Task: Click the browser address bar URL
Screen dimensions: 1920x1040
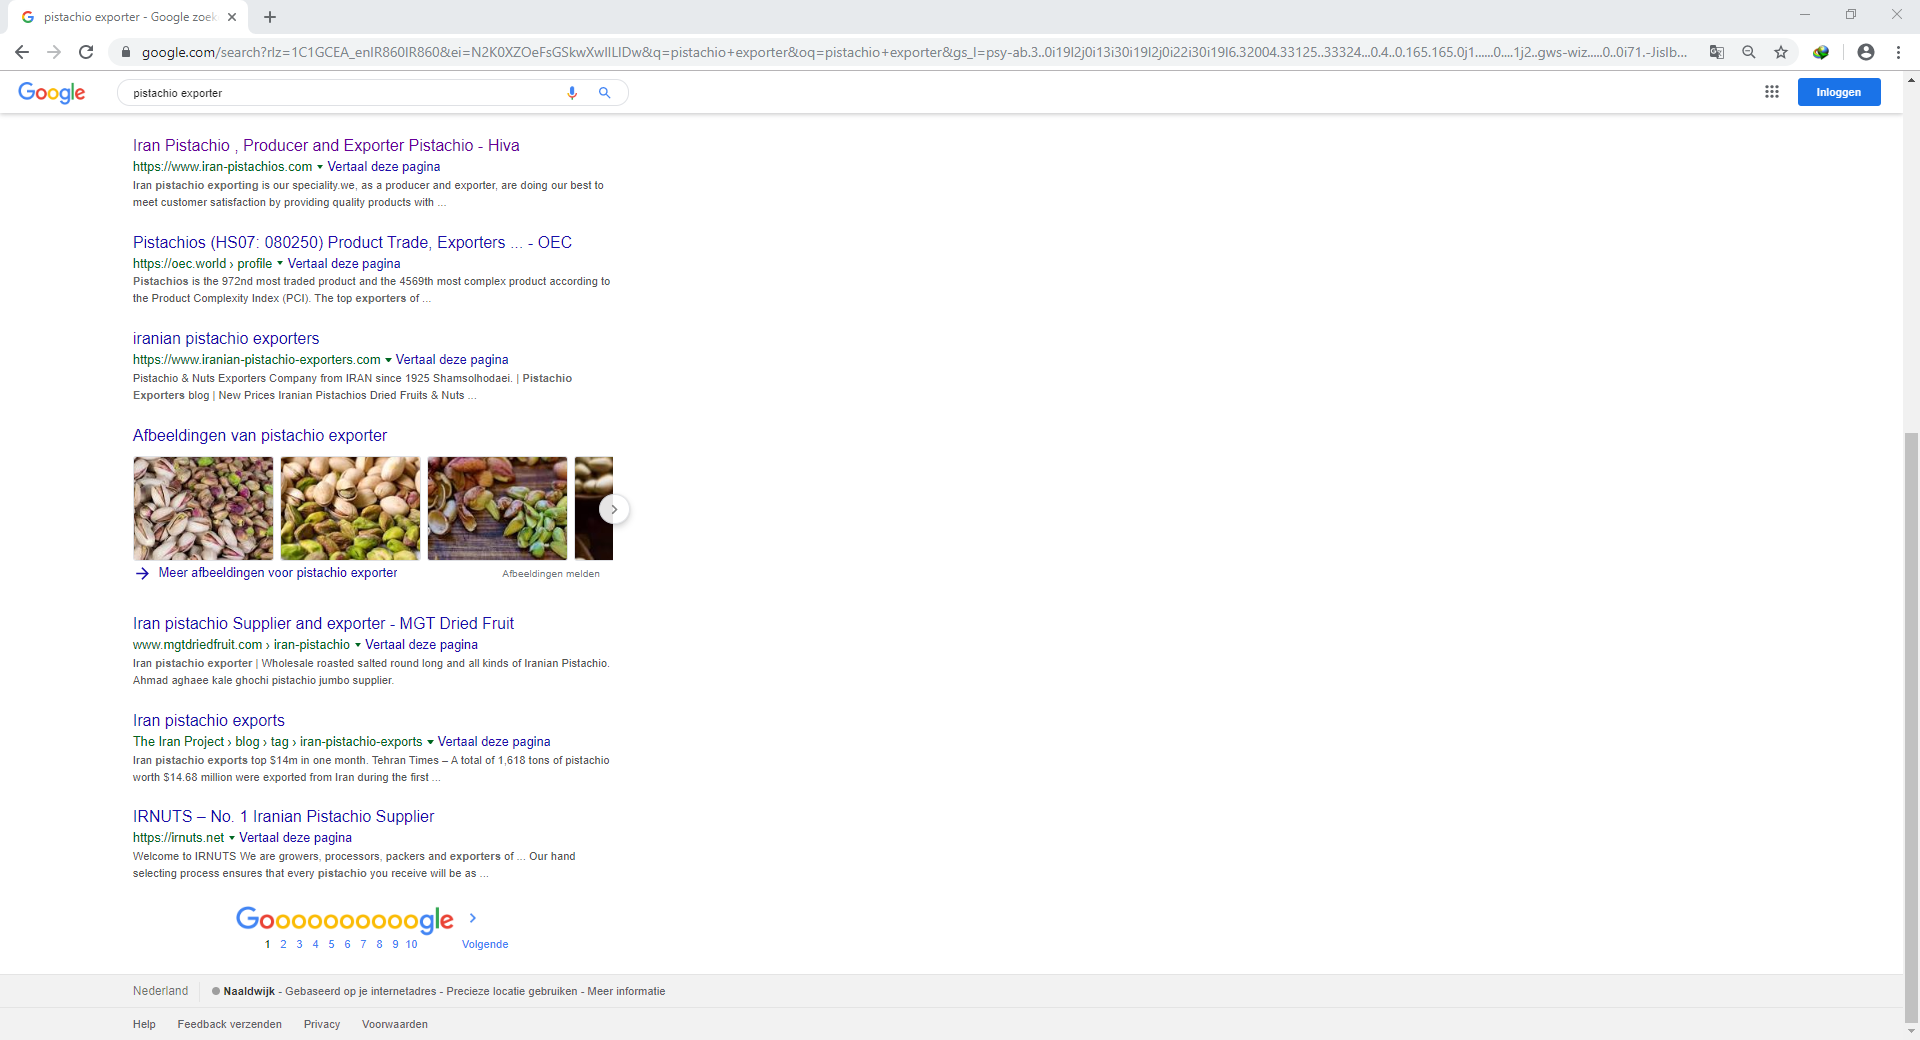Action: point(914,52)
